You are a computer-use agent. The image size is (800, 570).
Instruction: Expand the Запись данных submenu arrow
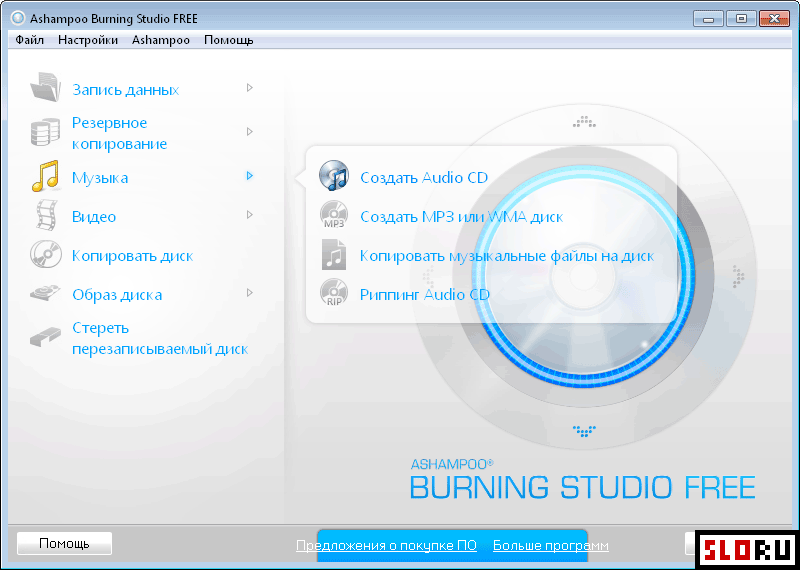(x=249, y=88)
